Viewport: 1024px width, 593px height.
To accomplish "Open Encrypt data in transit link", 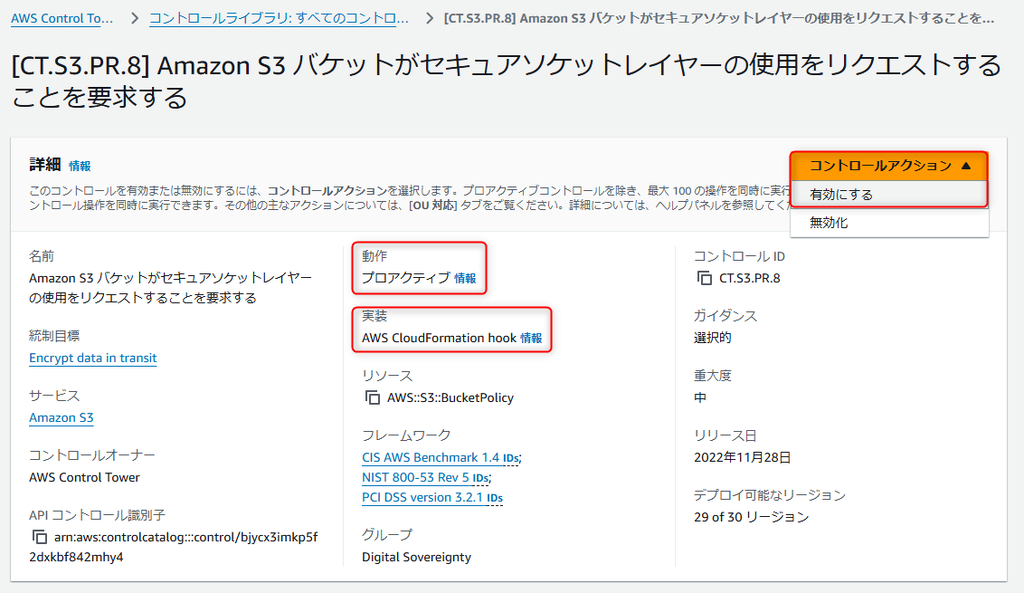I will click(x=93, y=358).
